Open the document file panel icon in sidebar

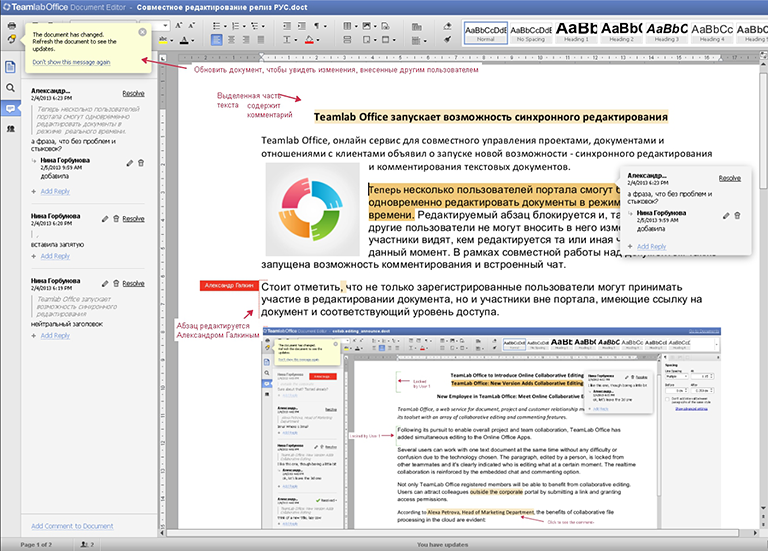click(x=10, y=67)
